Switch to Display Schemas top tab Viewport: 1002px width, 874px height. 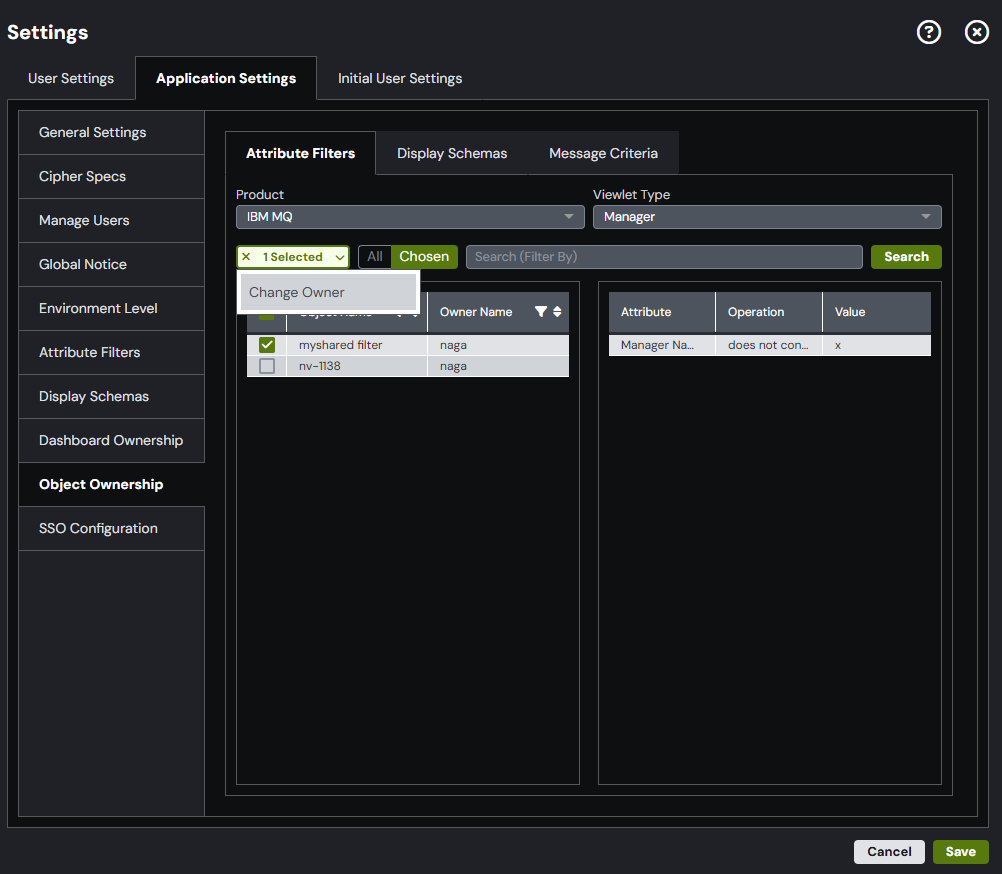[x=452, y=153]
